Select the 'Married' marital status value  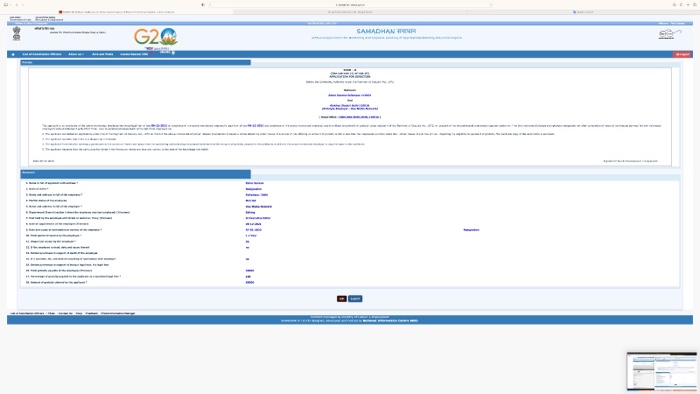pyautogui.click(x=250, y=201)
